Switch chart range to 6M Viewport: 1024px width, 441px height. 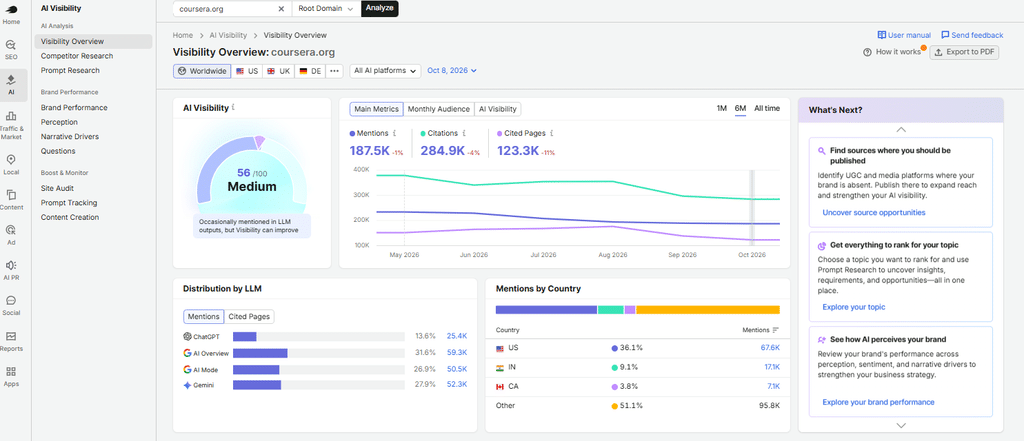(740, 108)
